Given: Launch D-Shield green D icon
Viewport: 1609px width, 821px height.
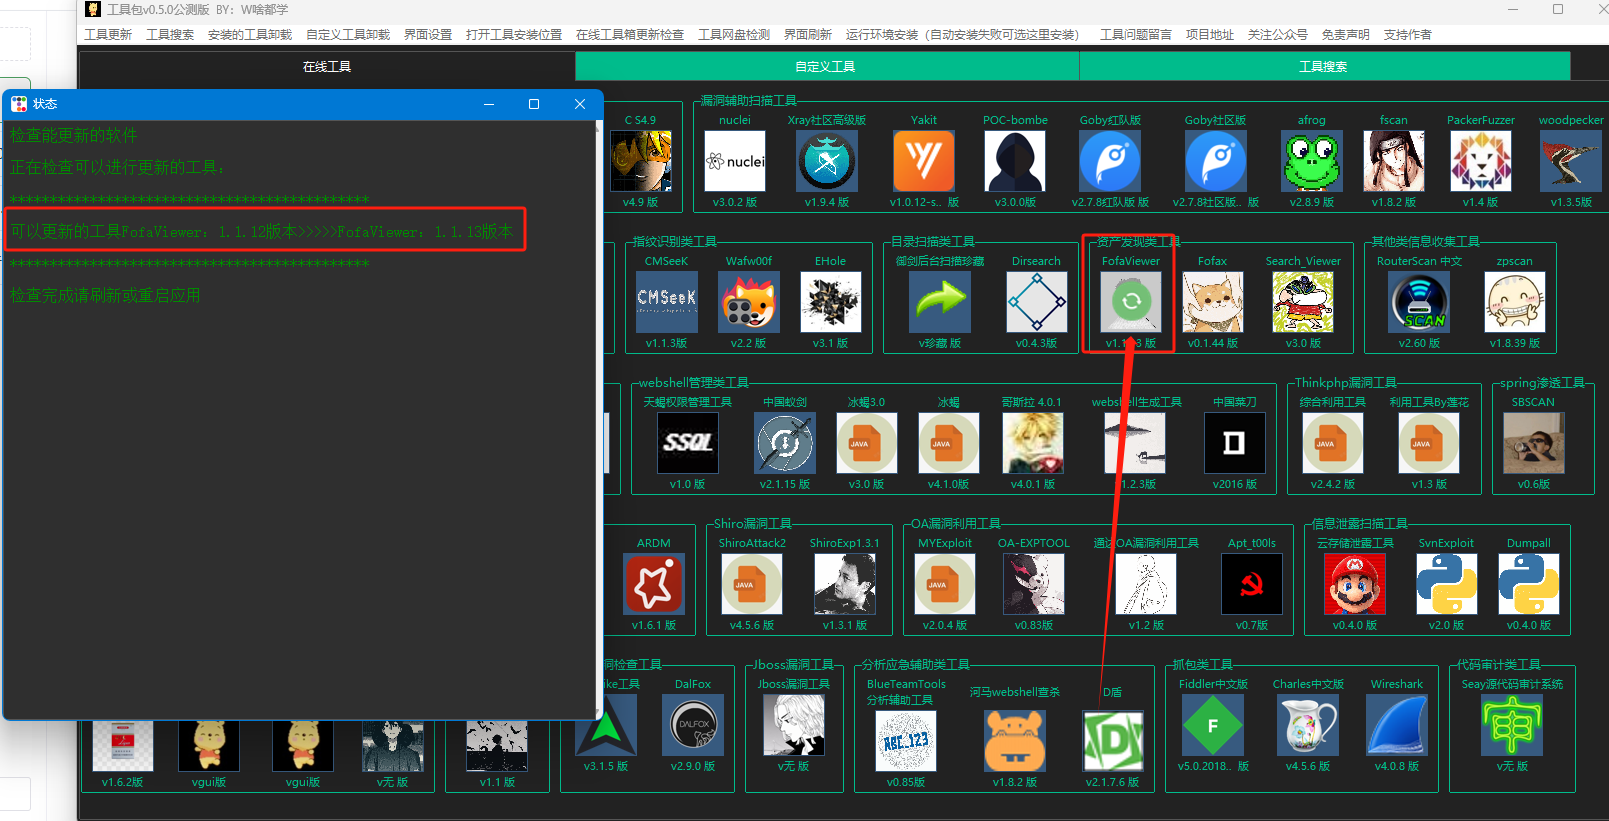Looking at the screenshot, I should click(1113, 741).
